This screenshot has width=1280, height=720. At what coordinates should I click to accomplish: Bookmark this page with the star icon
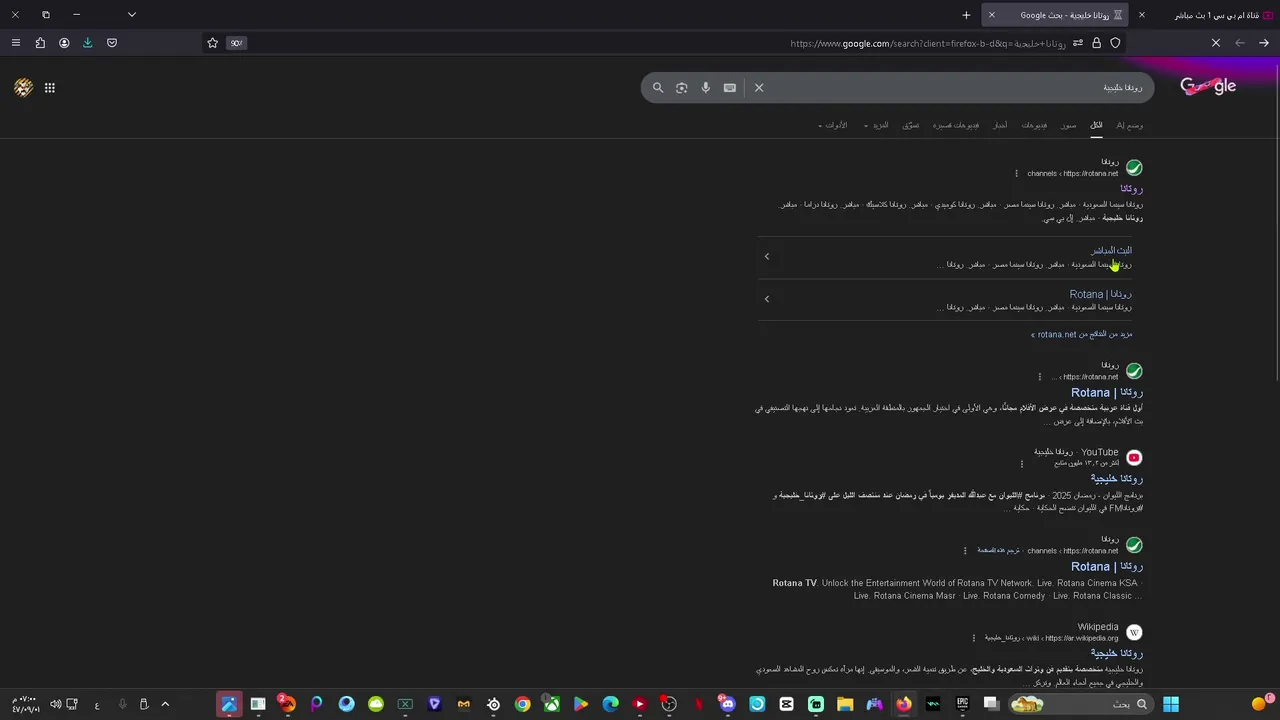[x=212, y=43]
